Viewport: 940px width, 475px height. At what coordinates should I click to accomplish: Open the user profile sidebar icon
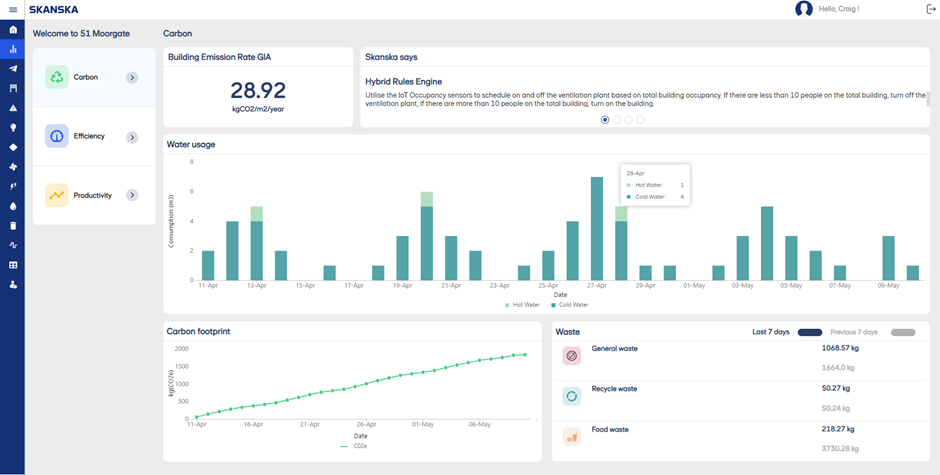click(13, 284)
